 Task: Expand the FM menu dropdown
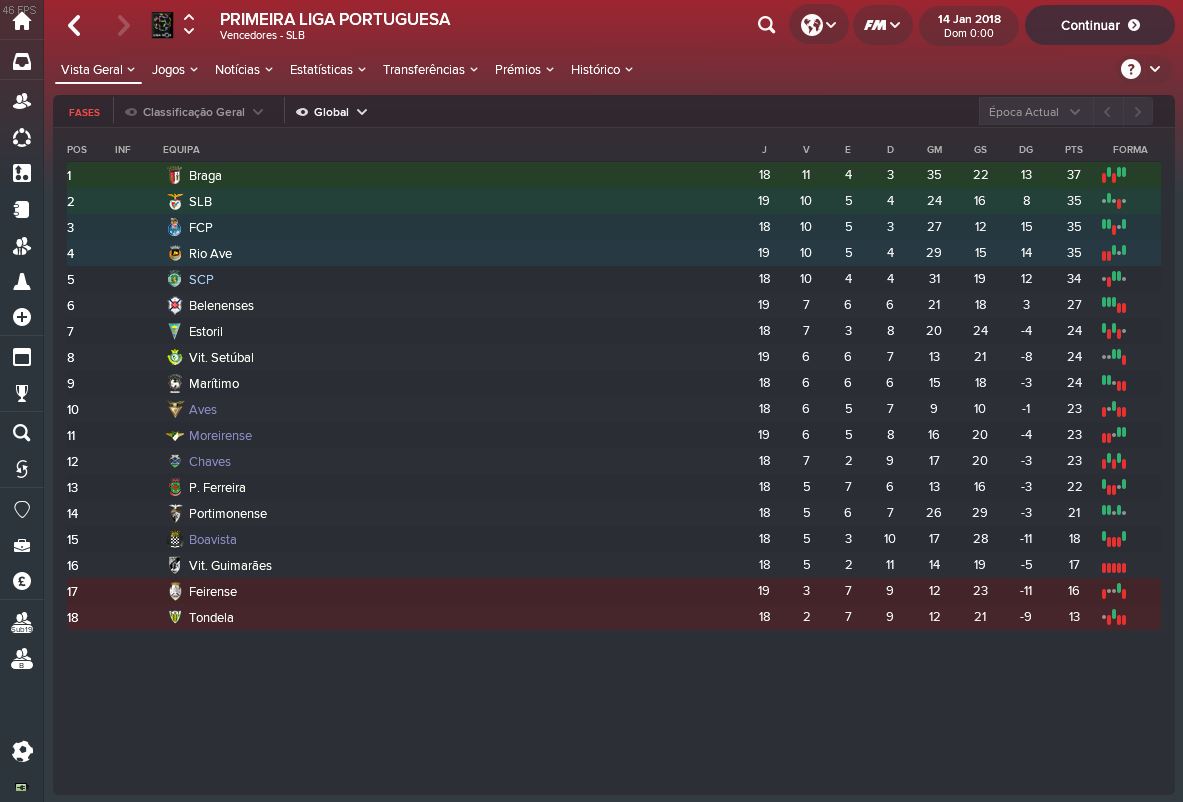pyautogui.click(x=882, y=25)
